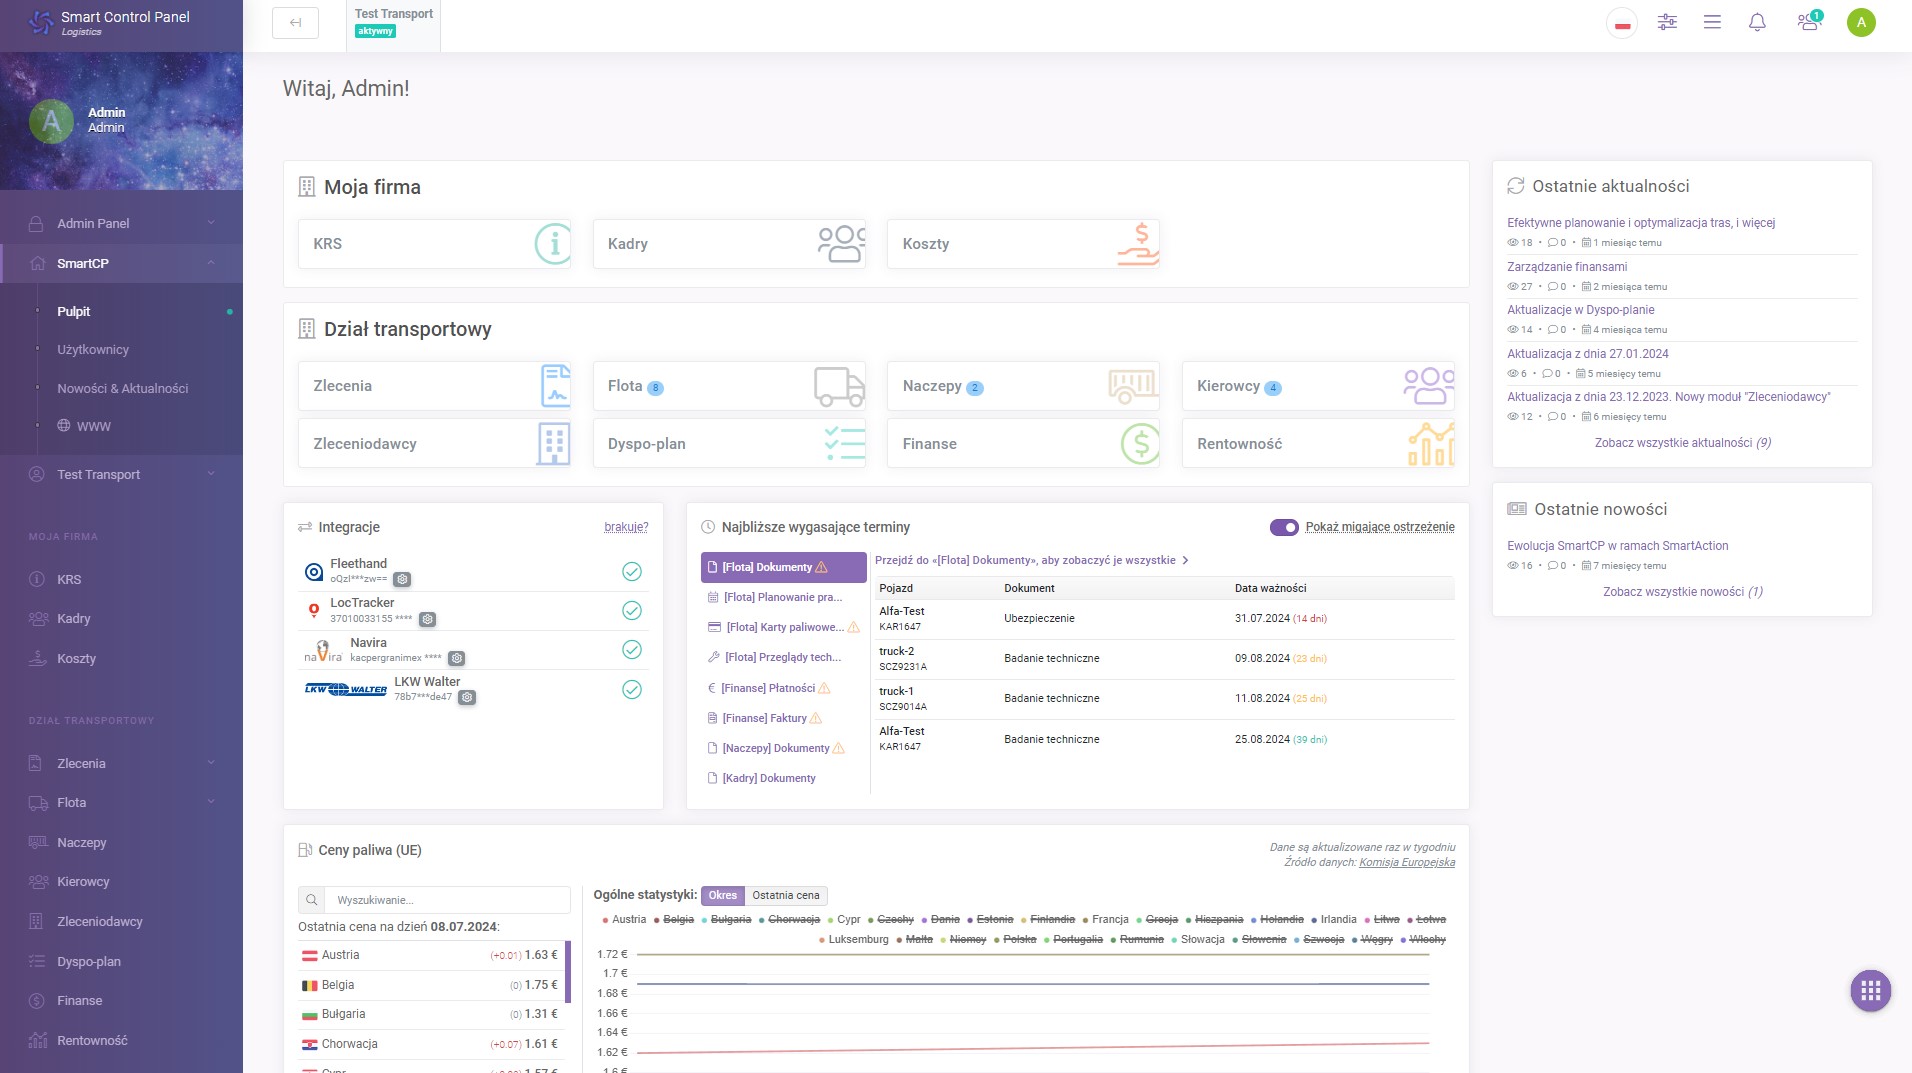Expand the Zlecenia sidebar submenu
Screen dimensions: 1912x1073
(121, 763)
